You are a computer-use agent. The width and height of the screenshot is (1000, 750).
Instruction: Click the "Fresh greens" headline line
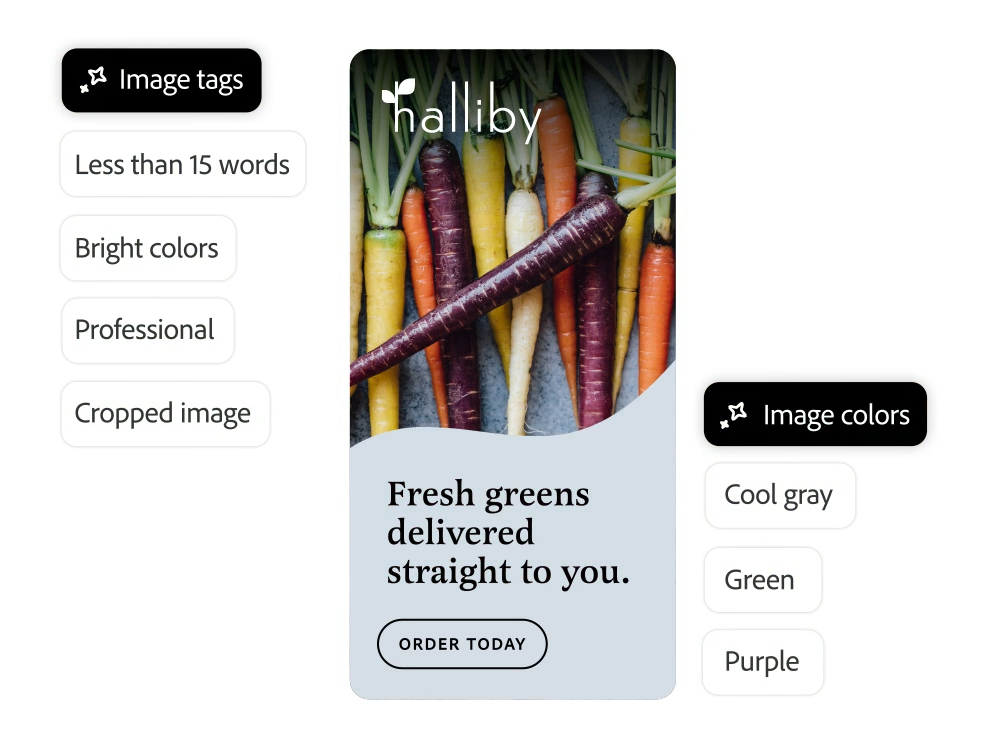point(488,494)
